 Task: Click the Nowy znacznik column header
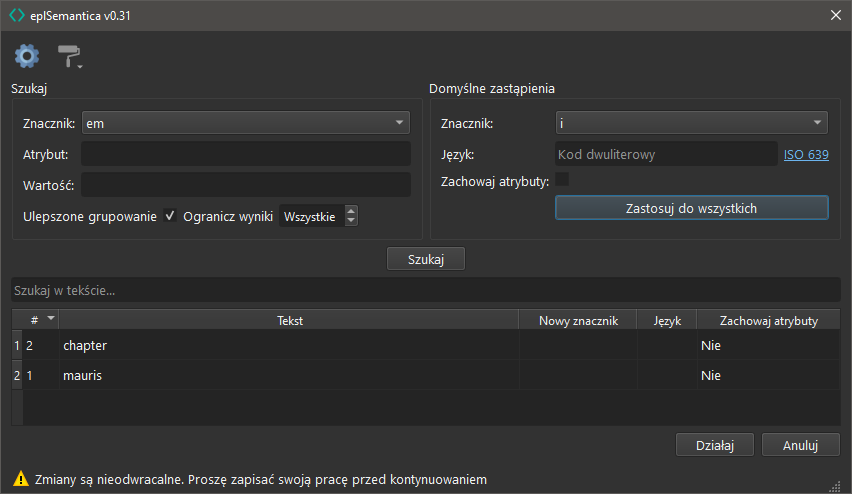[x=578, y=320]
